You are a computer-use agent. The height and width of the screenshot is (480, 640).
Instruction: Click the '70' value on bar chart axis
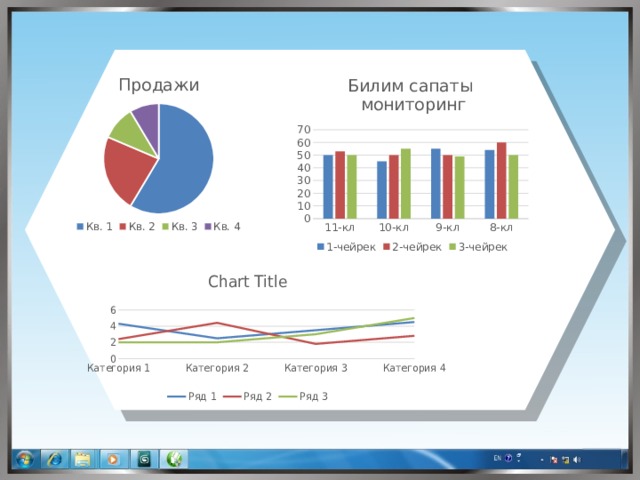304,129
